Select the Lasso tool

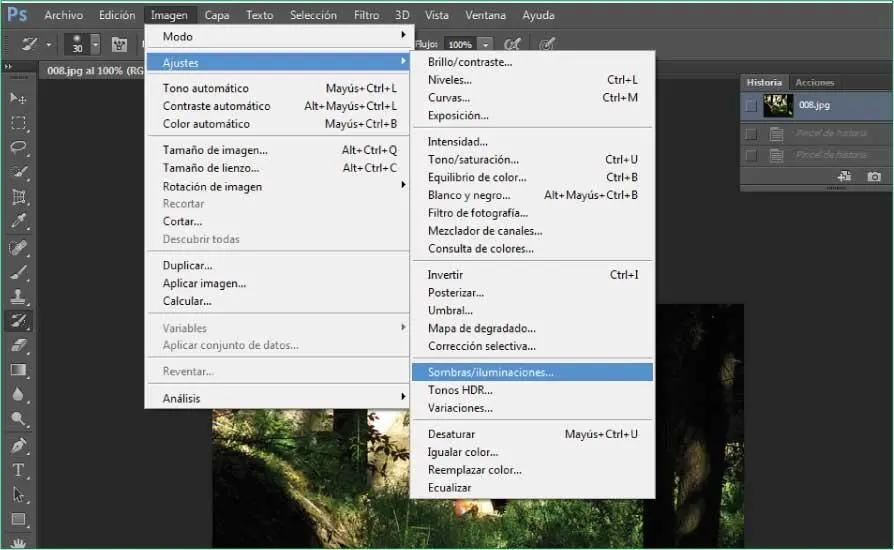[18, 148]
